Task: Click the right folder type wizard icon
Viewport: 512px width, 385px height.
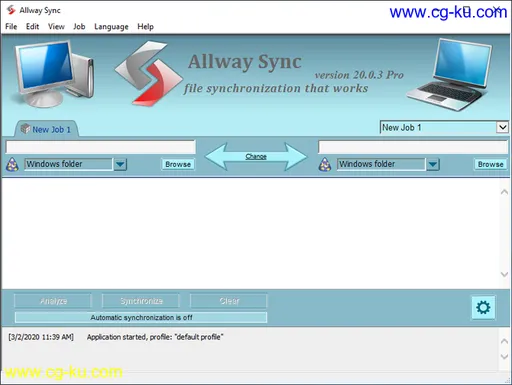Action: (325, 164)
